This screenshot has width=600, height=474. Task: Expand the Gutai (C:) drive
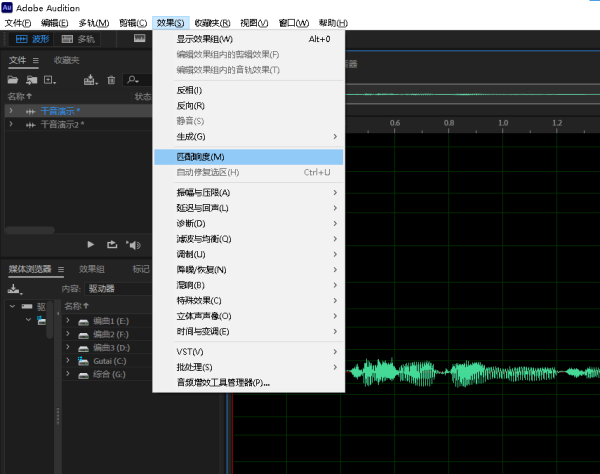(67, 360)
